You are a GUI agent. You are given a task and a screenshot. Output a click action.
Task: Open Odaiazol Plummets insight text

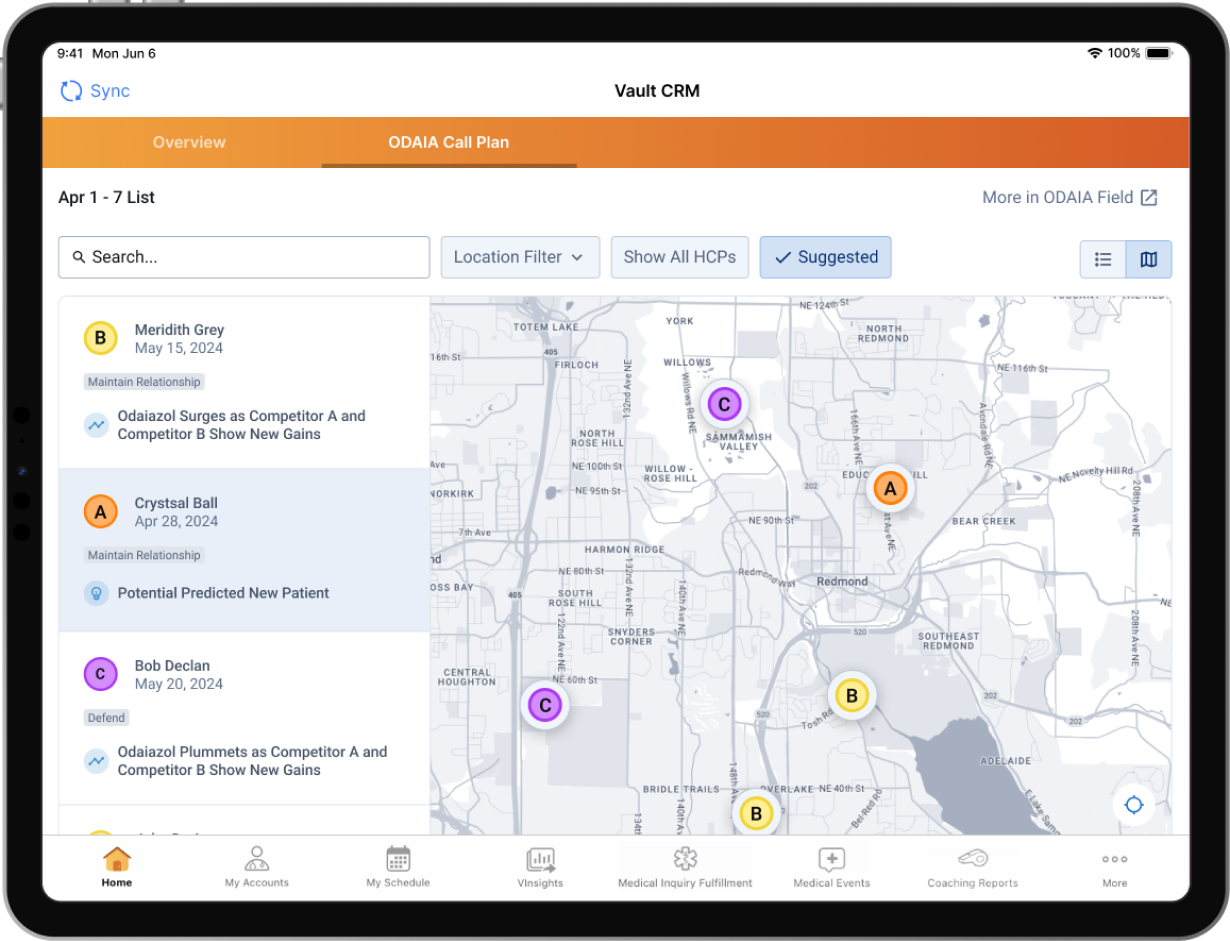[252, 761]
